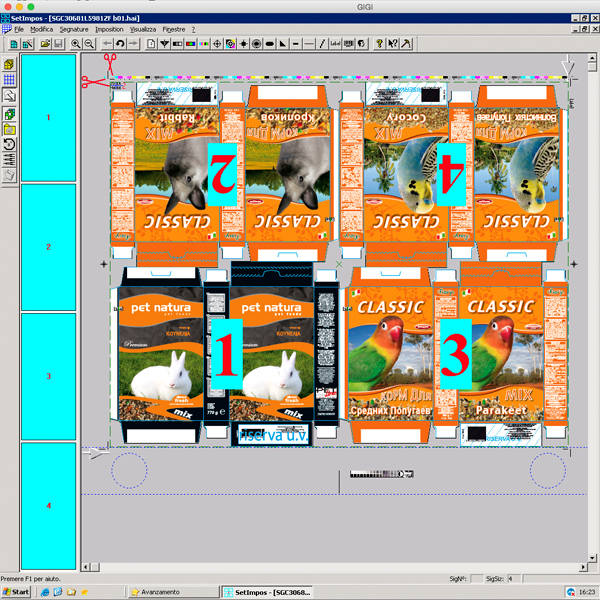This screenshot has width=600, height=600.
Task: Open file using the yellow folder toolbar icon
Action: pyautogui.click(x=45, y=44)
